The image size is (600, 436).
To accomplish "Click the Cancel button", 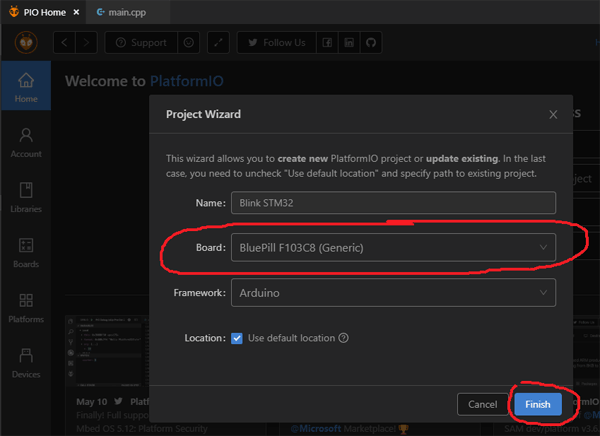I will coord(483,404).
